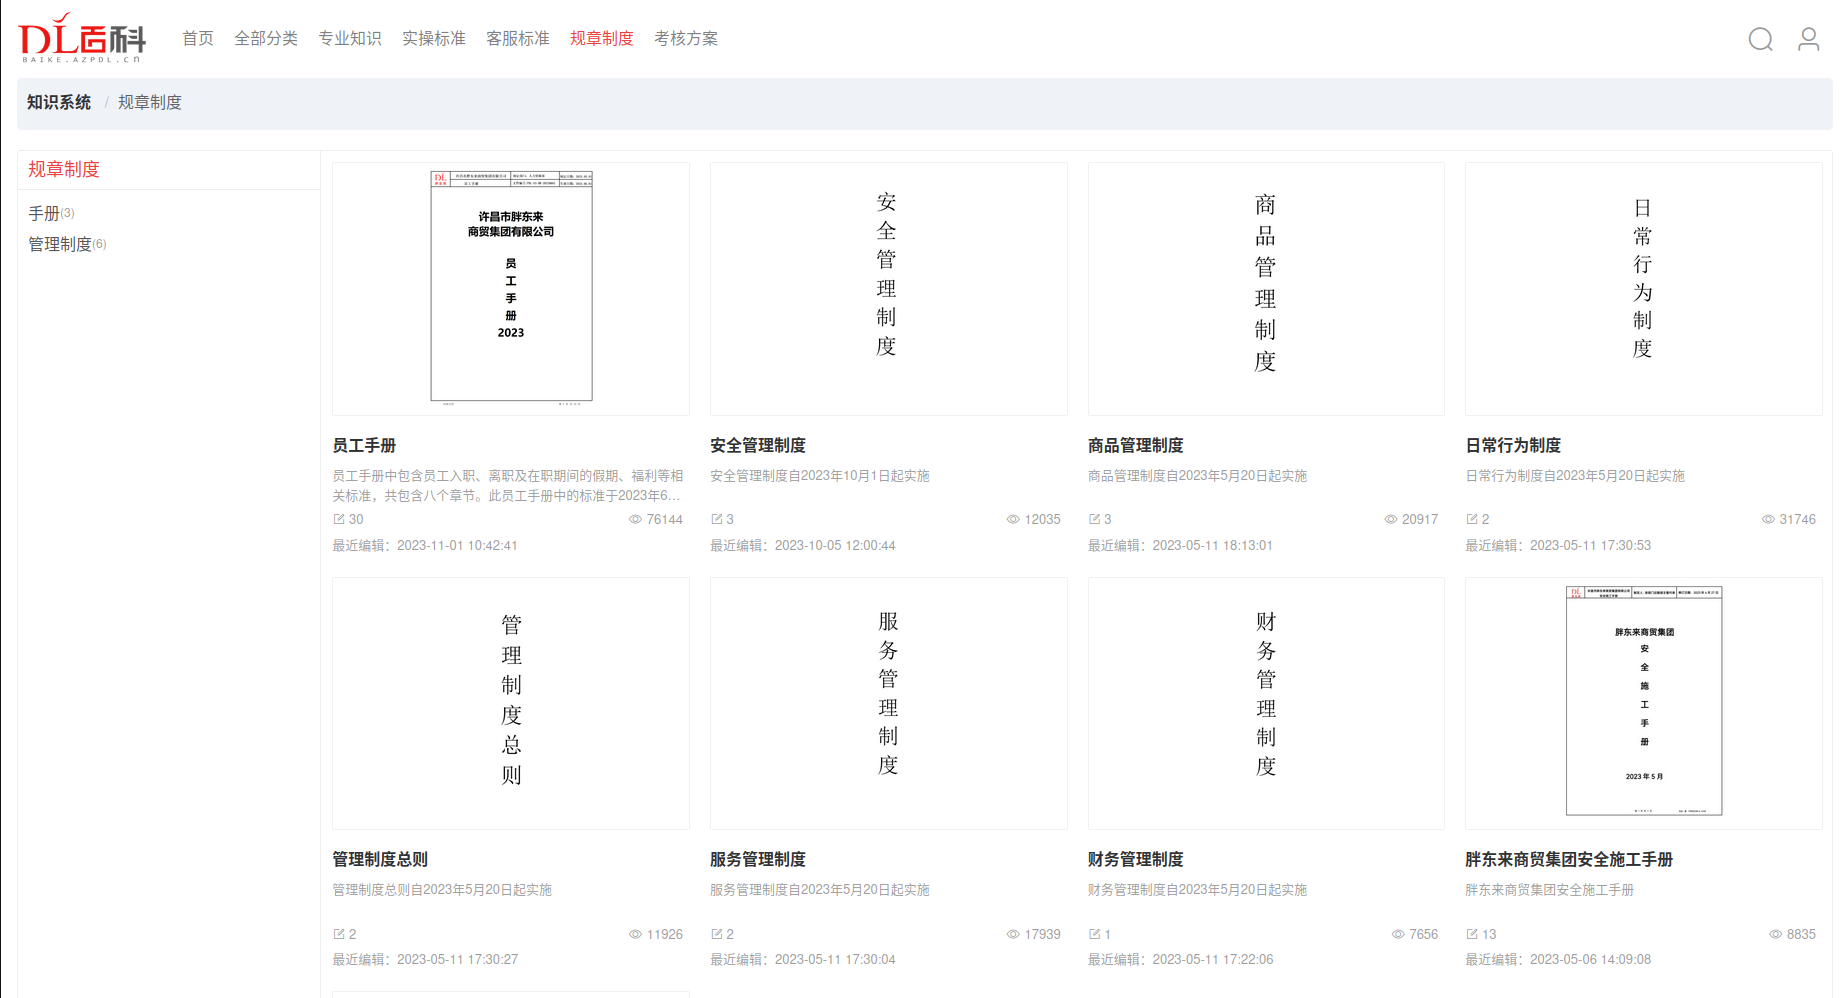The height and width of the screenshot is (998, 1842).
Task: Click edit count icon on 安全管理制度 card
Action: pos(716,519)
